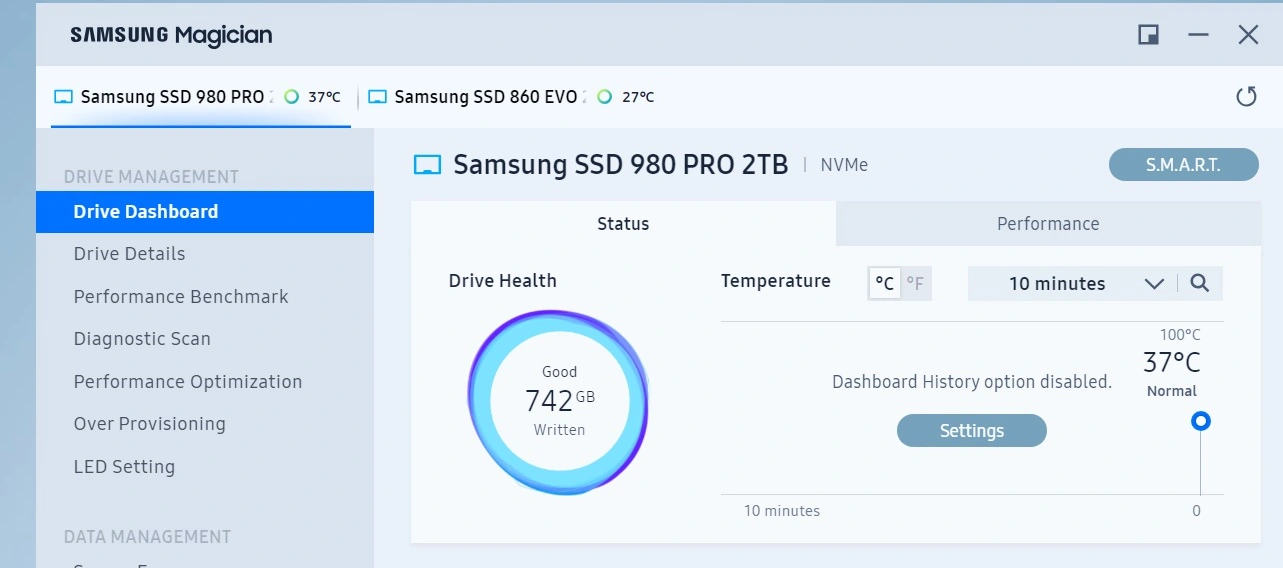Open Drive Dashboard in the sidebar
This screenshot has height=568, width=1283.
(205, 211)
